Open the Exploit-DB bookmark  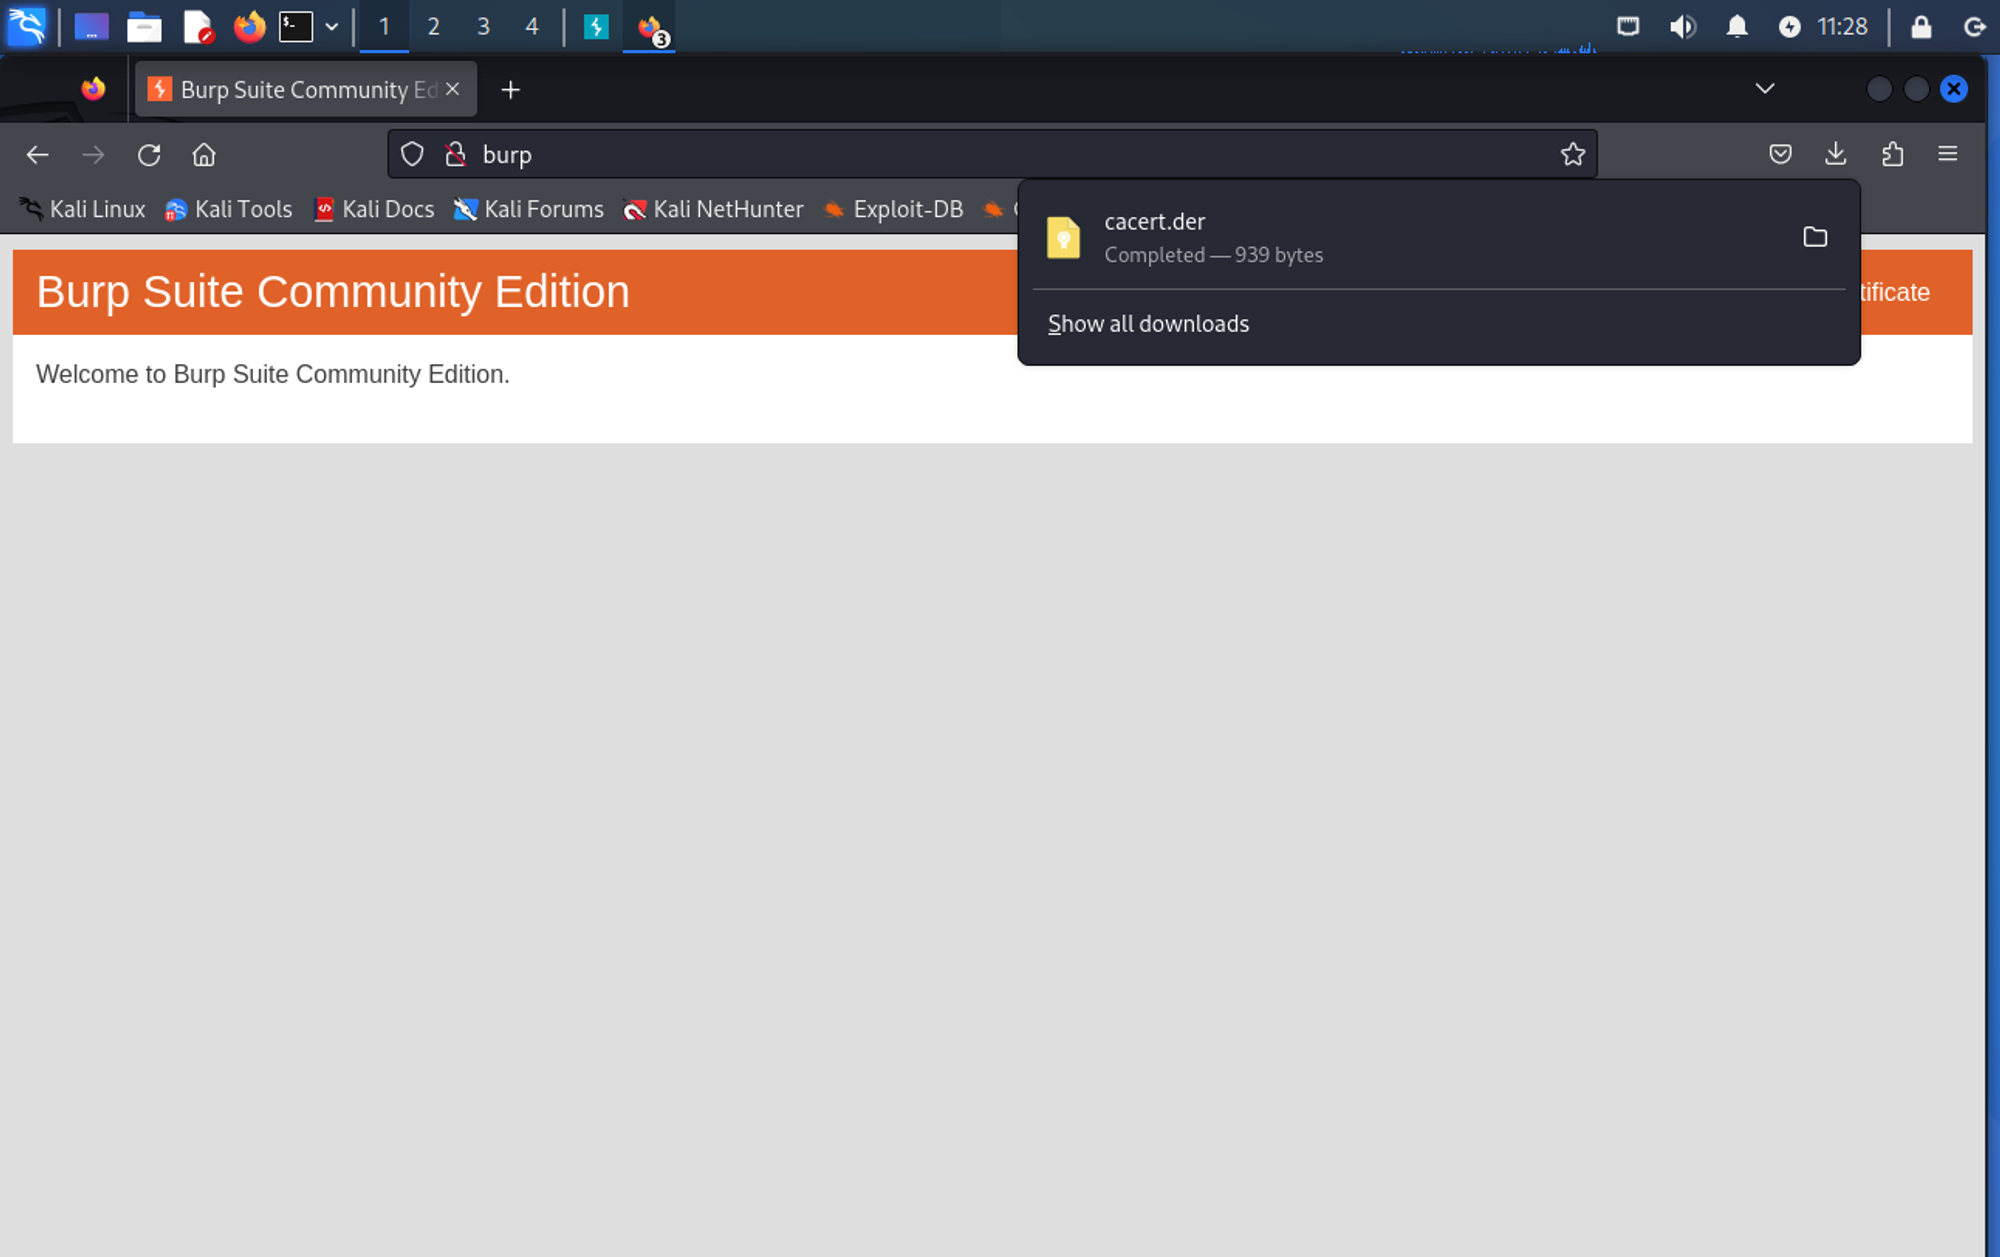coord(893,209)
